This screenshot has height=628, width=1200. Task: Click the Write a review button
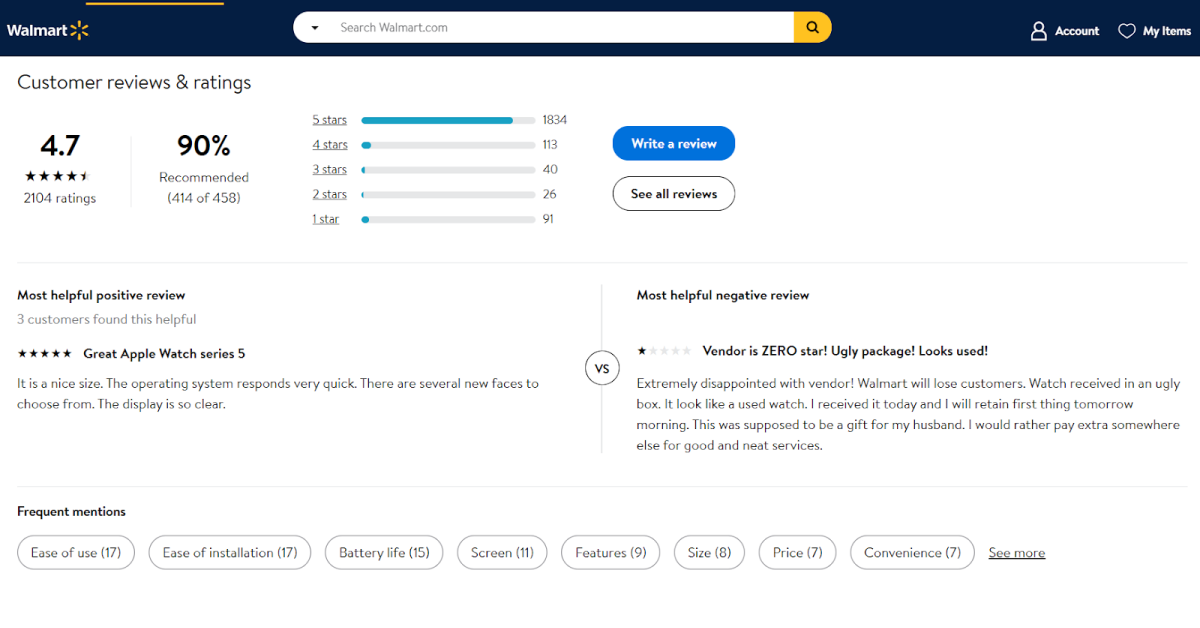pos(673,143)
